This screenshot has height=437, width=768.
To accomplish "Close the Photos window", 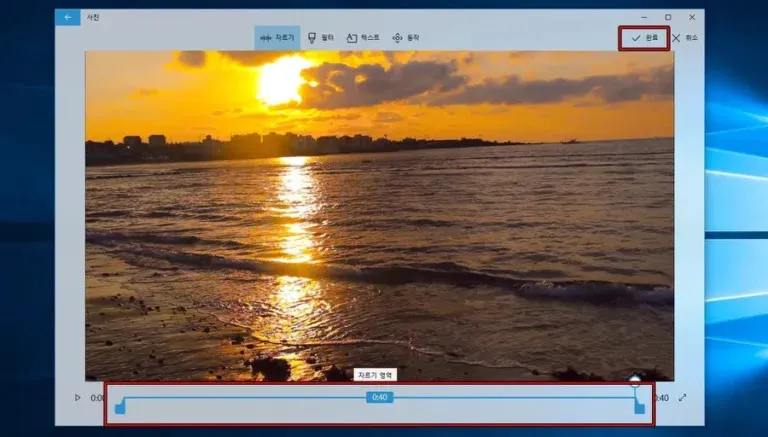I will [x=692, y=17].
